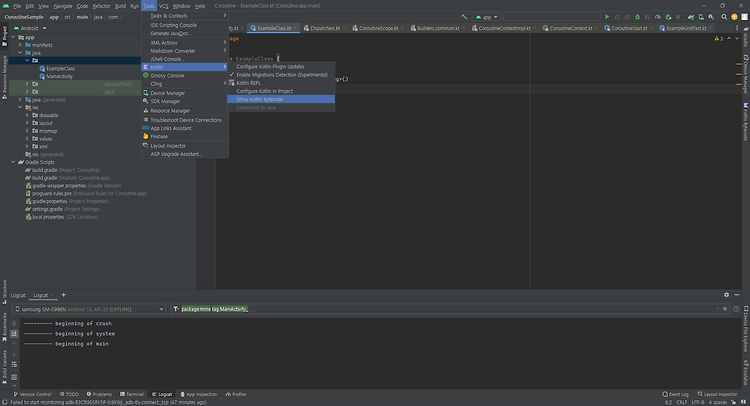The height and width of the screenshot is (406, 750).
Task: Click the orange IDE updates icon
Action: click(x=734, y=17)
